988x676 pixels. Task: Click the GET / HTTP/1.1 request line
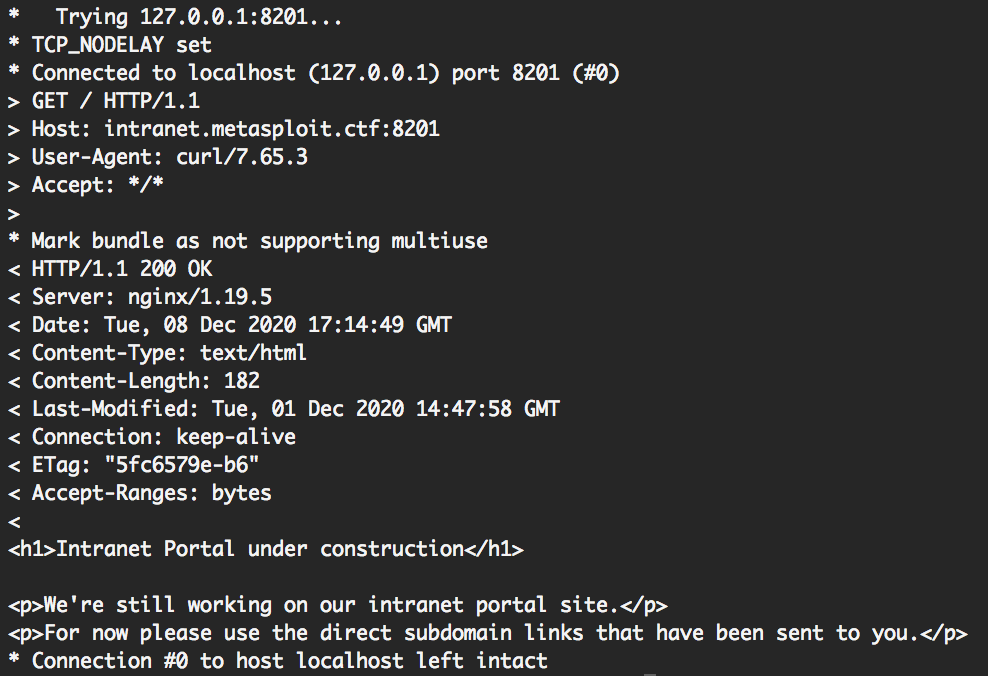coord(115,101)
